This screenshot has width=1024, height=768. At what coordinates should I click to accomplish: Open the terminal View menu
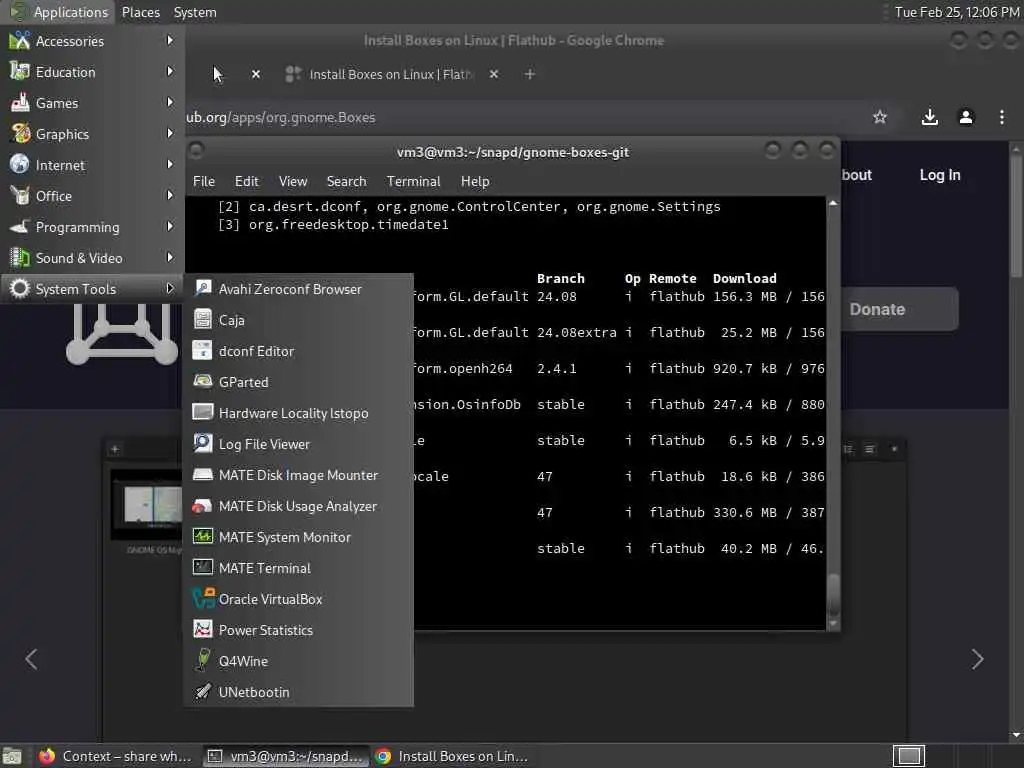coord(293,181)
